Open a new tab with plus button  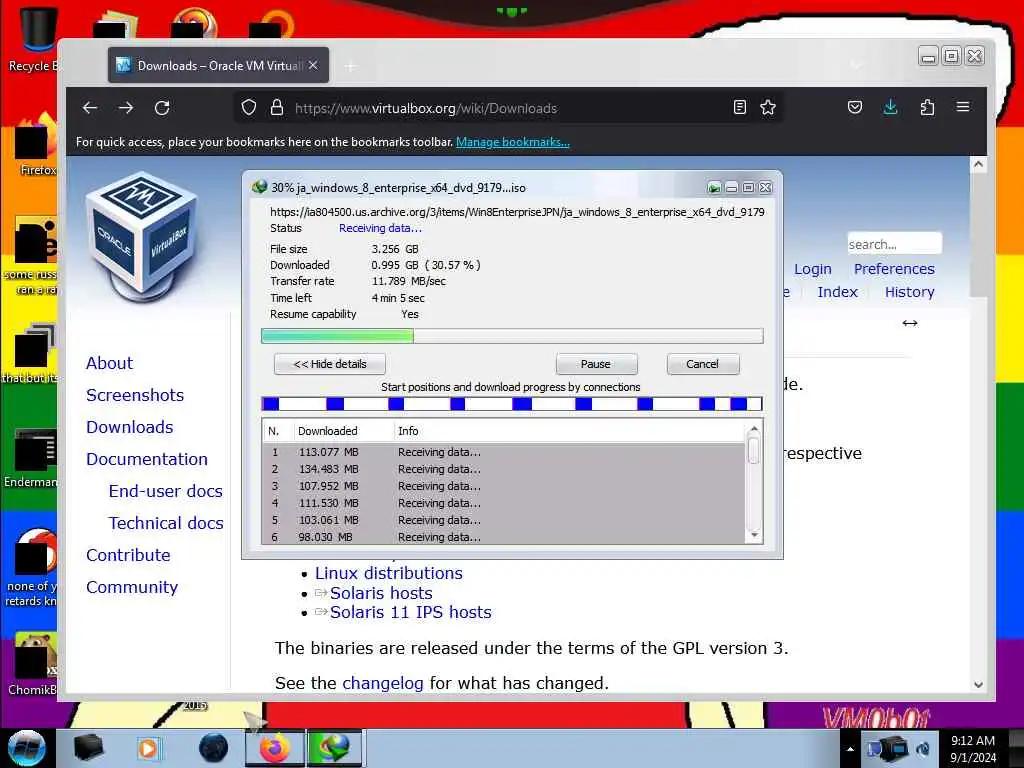click(351, 66)
